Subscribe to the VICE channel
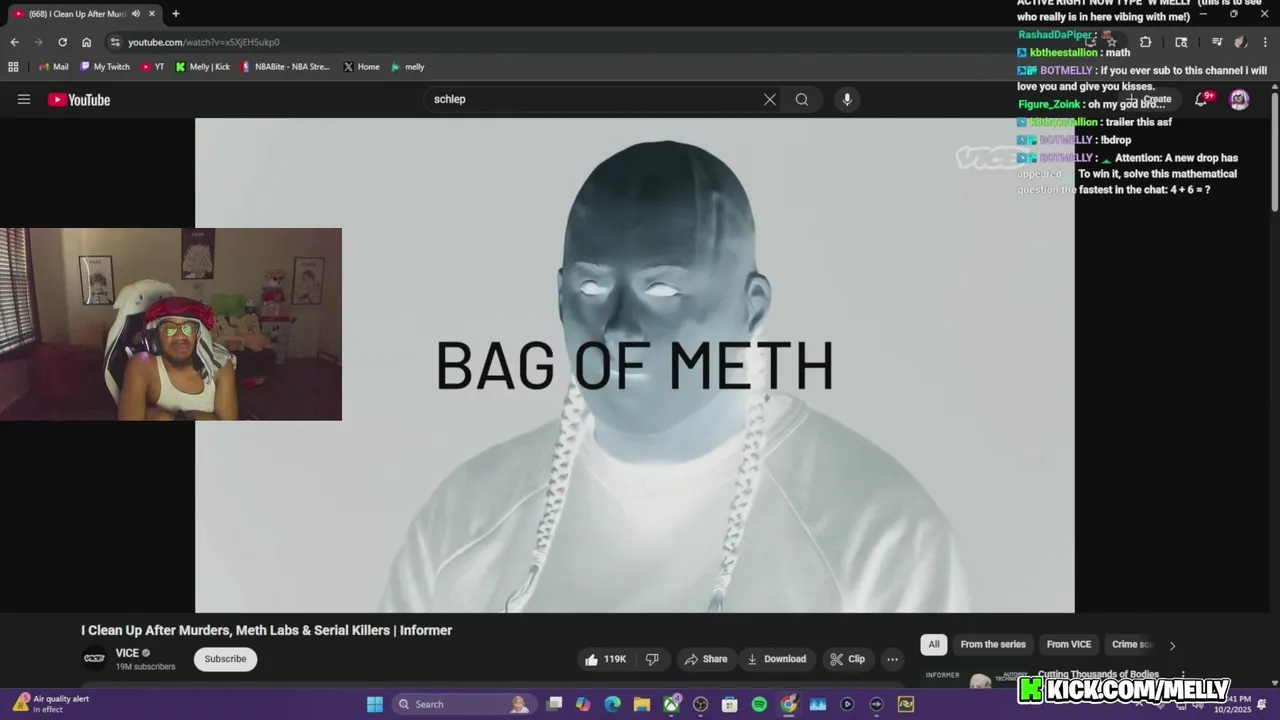1280x720 pixels. click(225, 659)
